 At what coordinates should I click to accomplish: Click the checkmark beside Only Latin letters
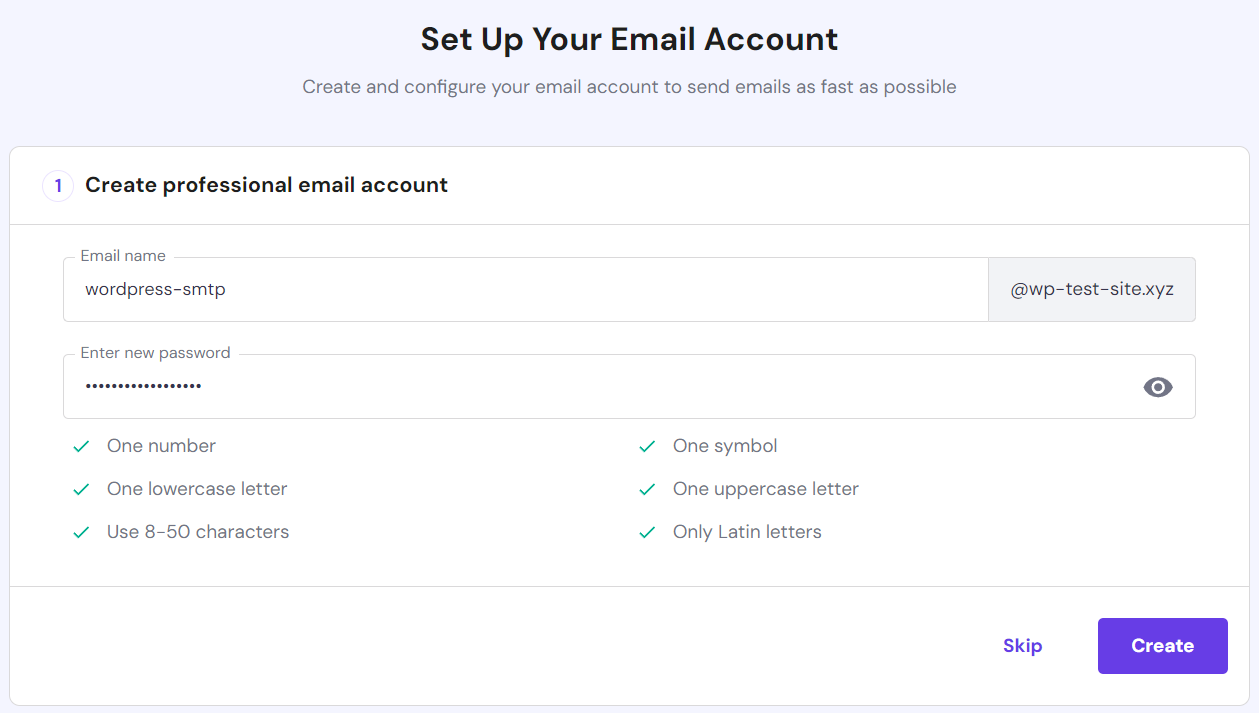click(x=647, y=532)
